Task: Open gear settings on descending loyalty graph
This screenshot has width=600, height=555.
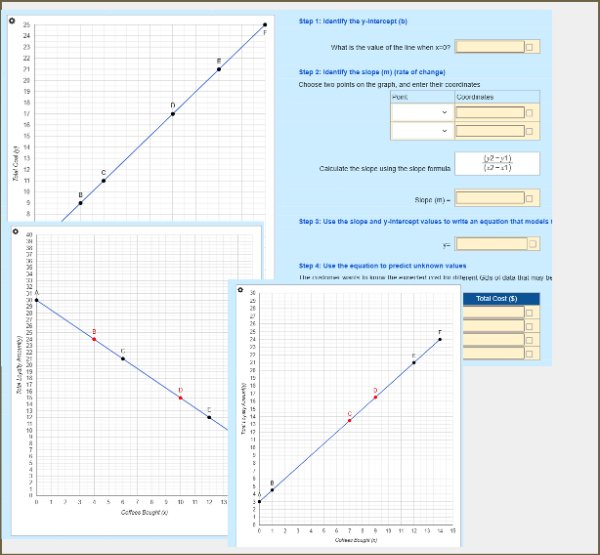Action: click(15, 231)
